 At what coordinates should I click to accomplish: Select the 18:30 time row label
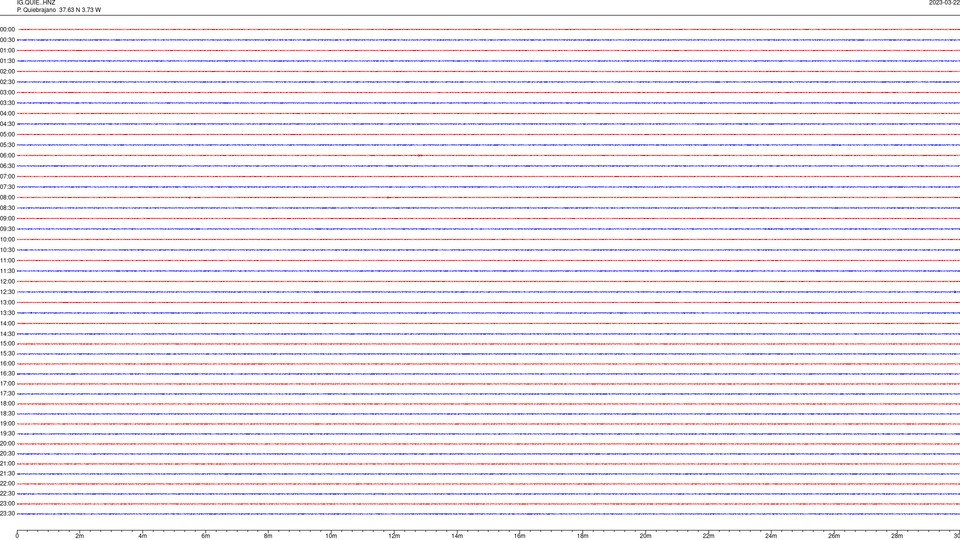7,414
